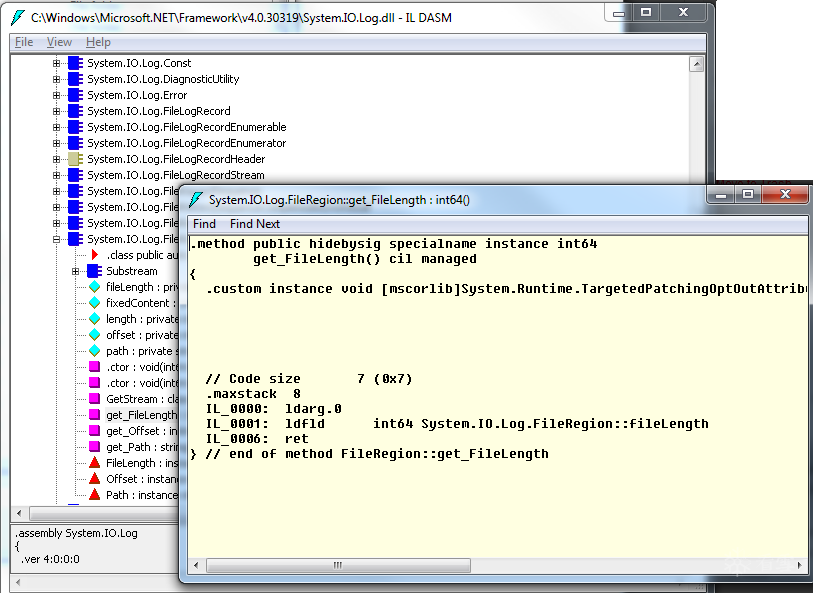
Task: Maximize the get_FileLength disassembly window
Action: (748, 194)
